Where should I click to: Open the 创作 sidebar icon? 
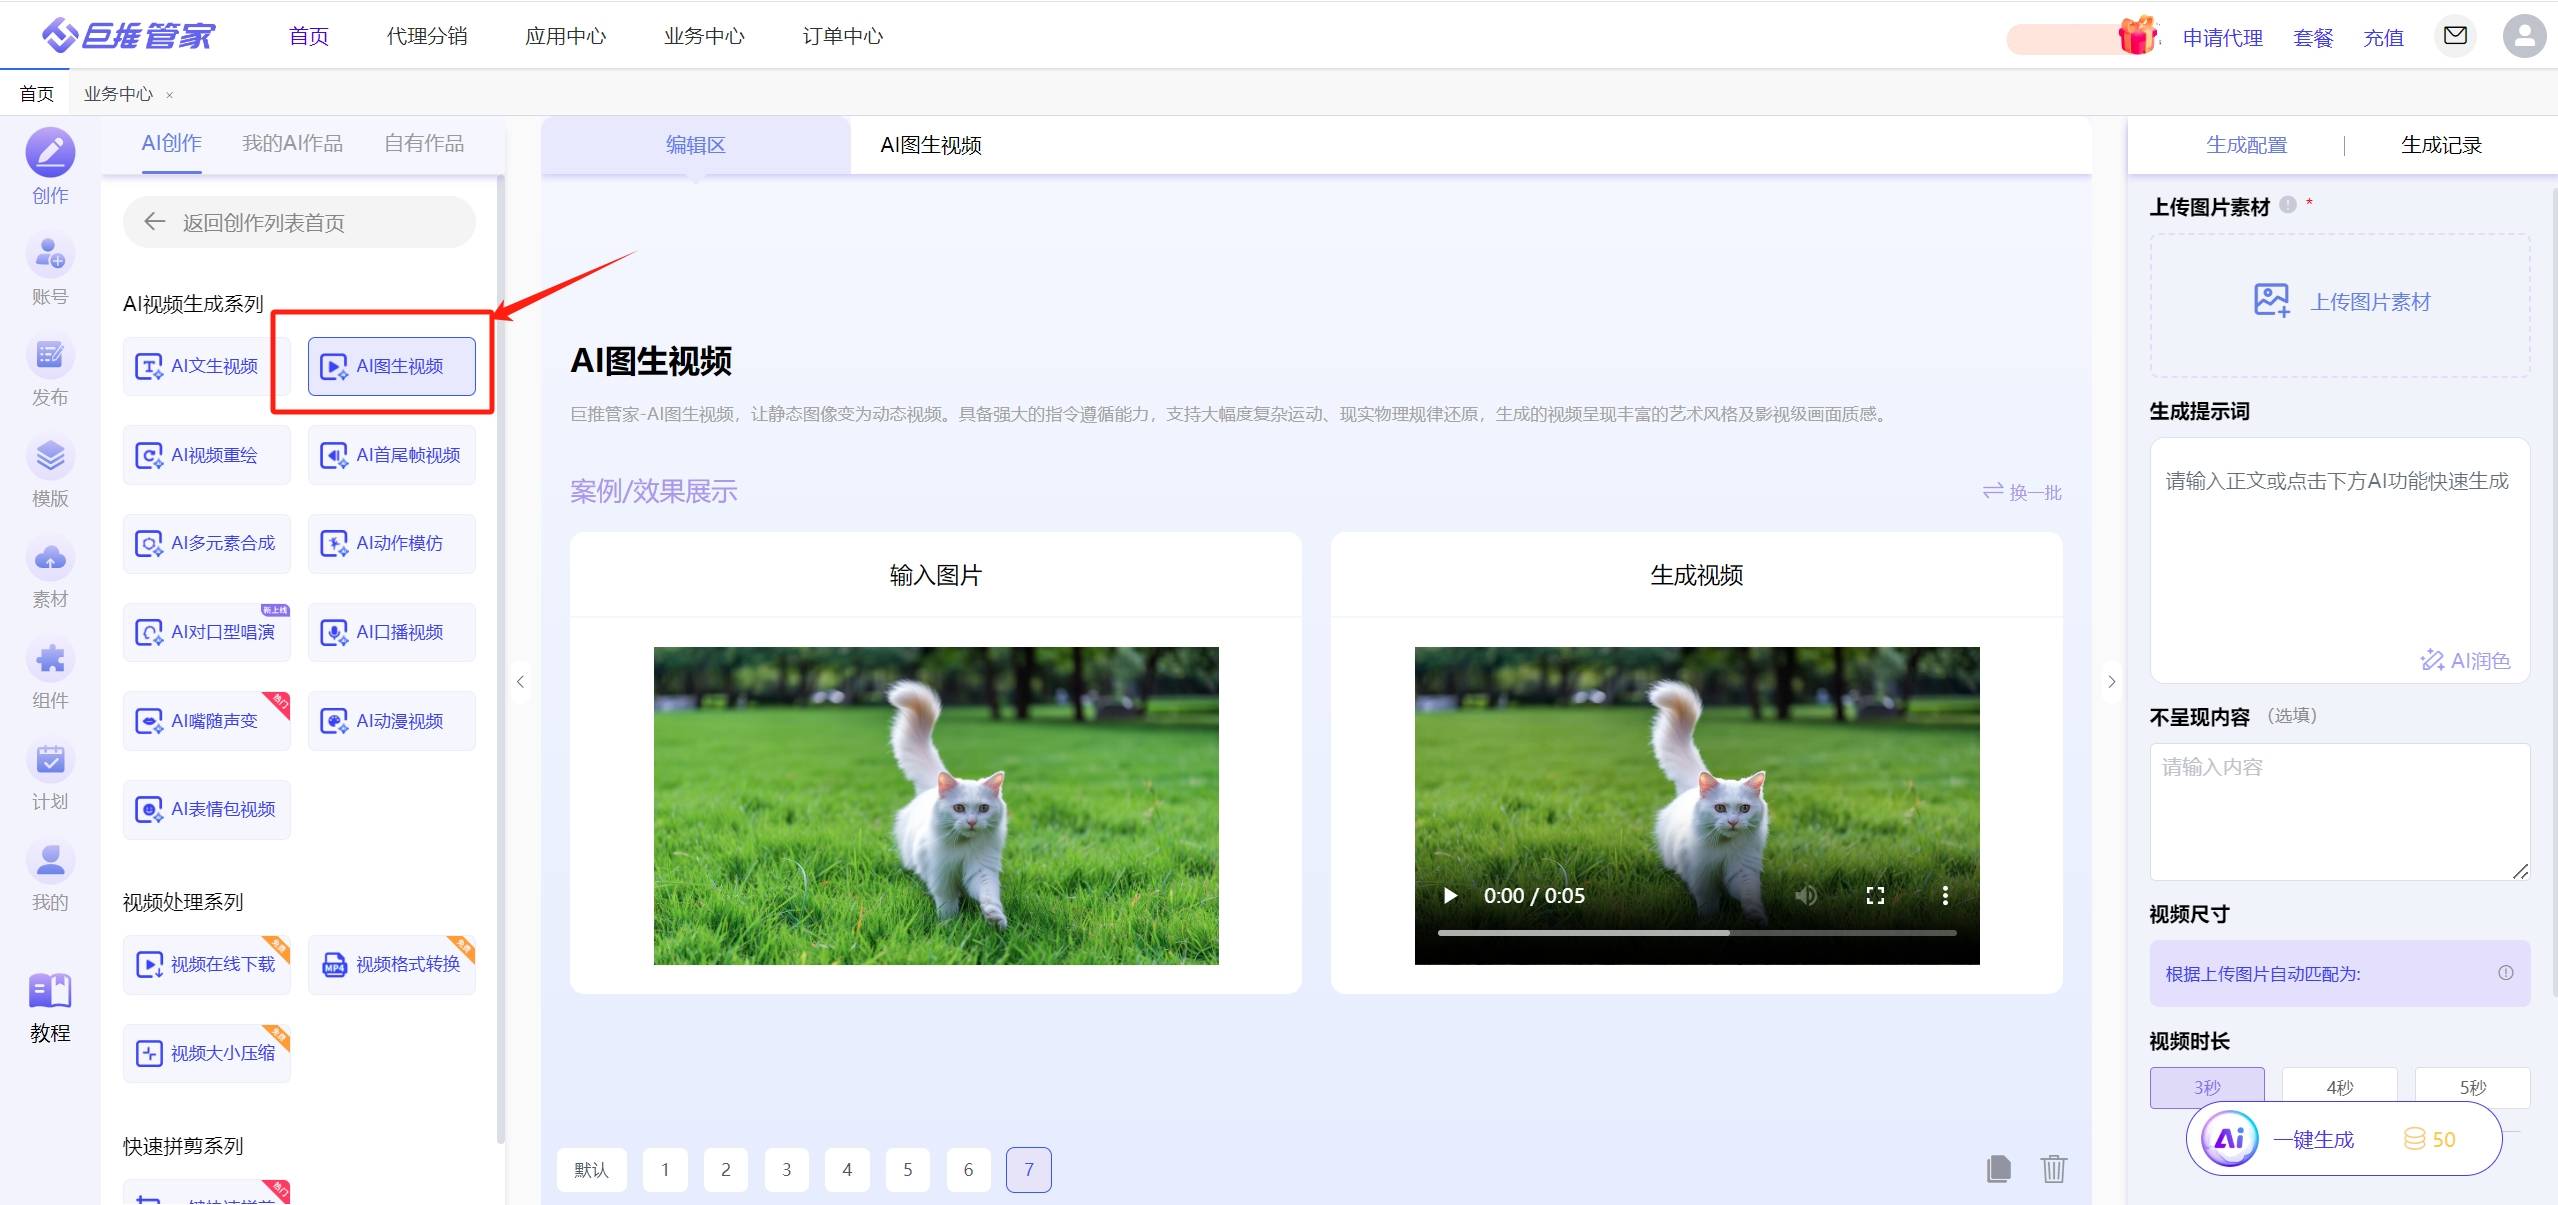50,153
